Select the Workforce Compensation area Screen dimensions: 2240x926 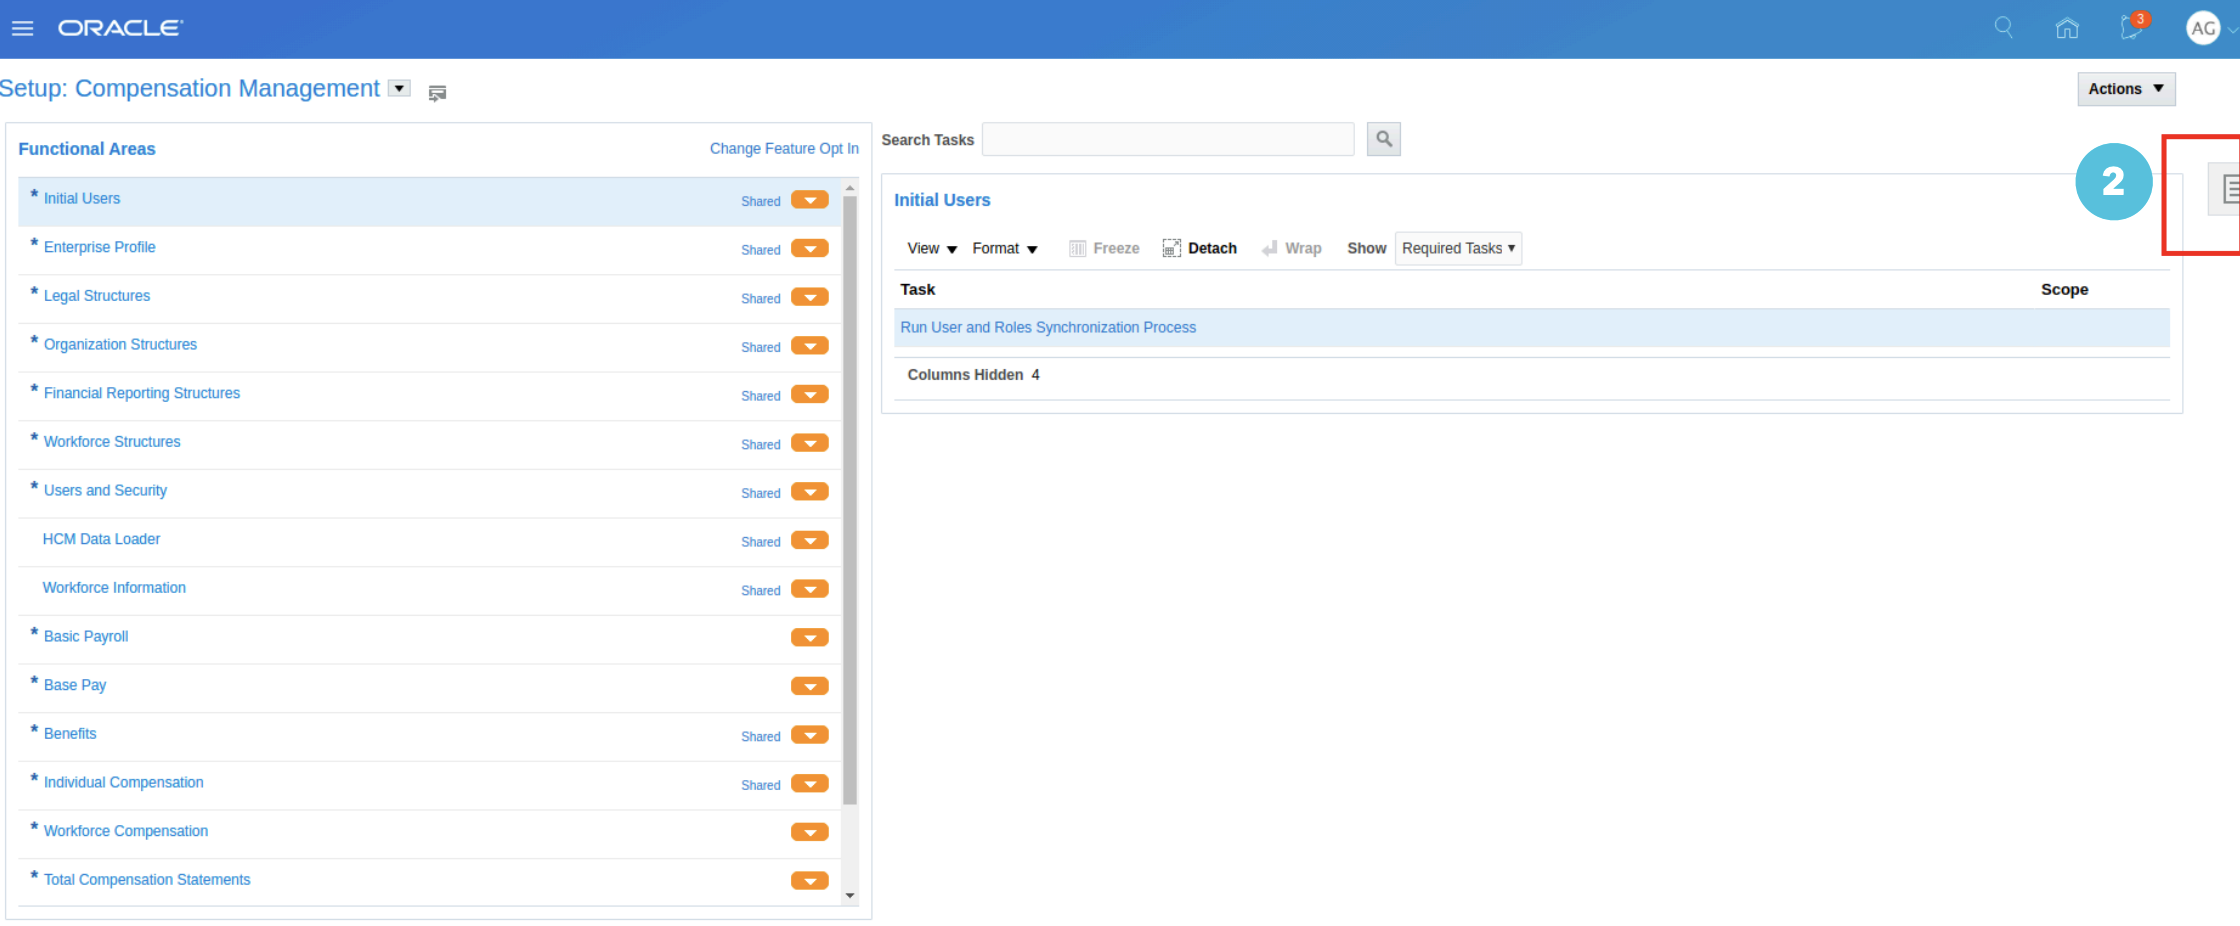point(126,831)
